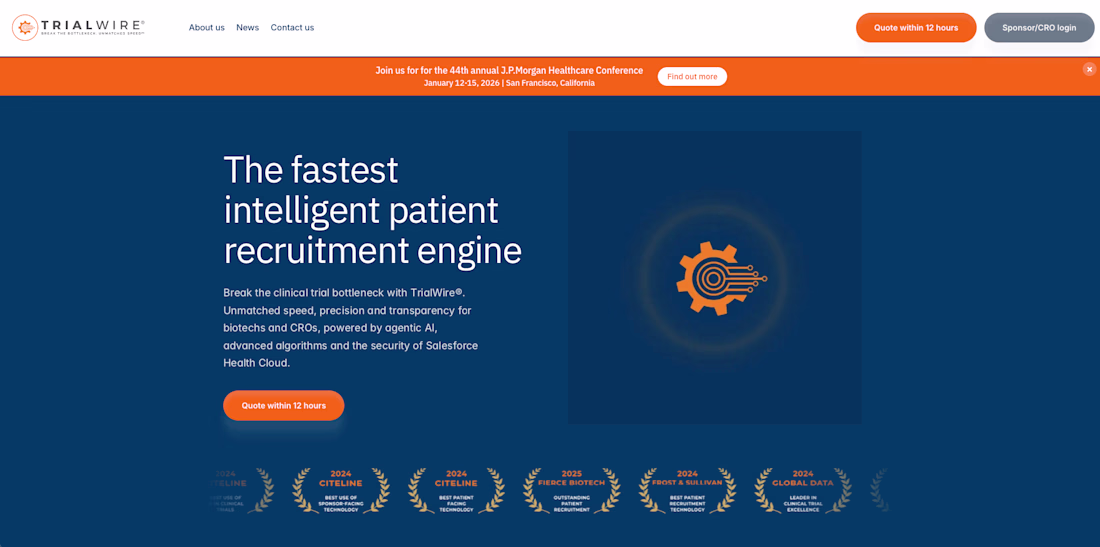Screen dimensions: 1100x547
Task: Dismiss the orange conference banner
Action: tap(1089, 69)
